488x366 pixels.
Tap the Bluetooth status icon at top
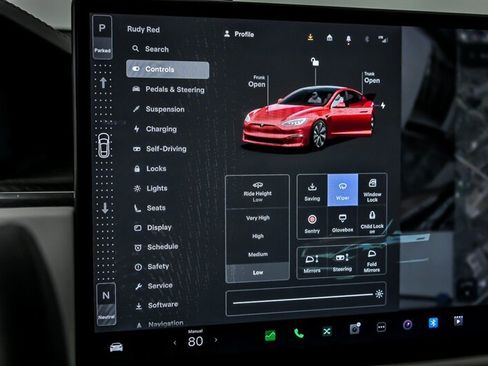click(x=367, y=39)
